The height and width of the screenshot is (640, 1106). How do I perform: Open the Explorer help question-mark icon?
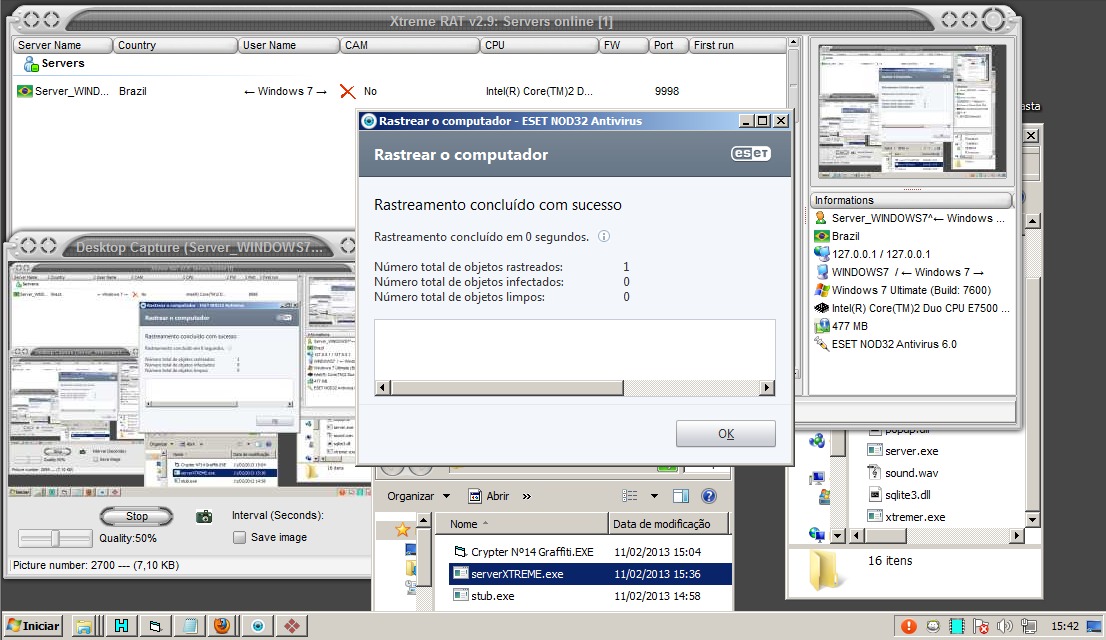click(x=709, y=496)
